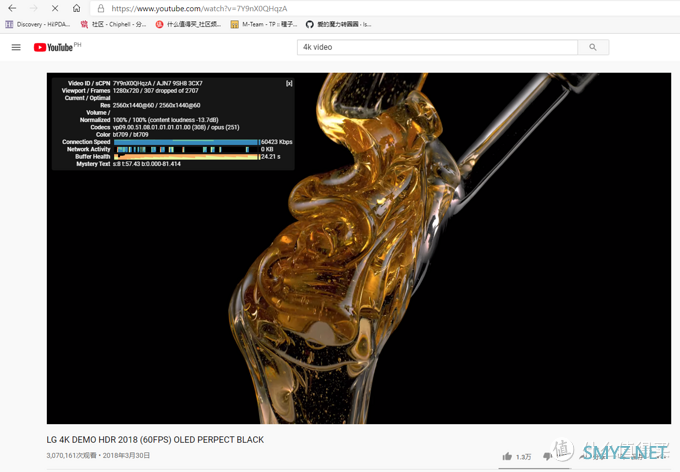Click the video title LG 4K DEMO HDR 2018

pos(155,440)
